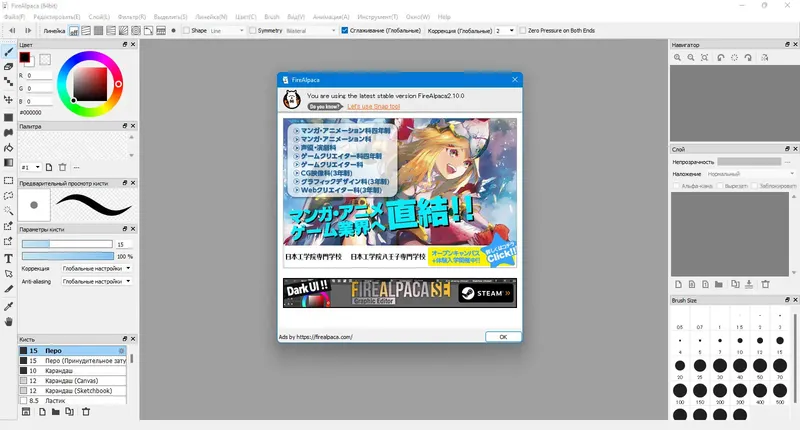This screenshot has height=430, width=800.
Task: Select the Text tool
Action: coord(9,259)
